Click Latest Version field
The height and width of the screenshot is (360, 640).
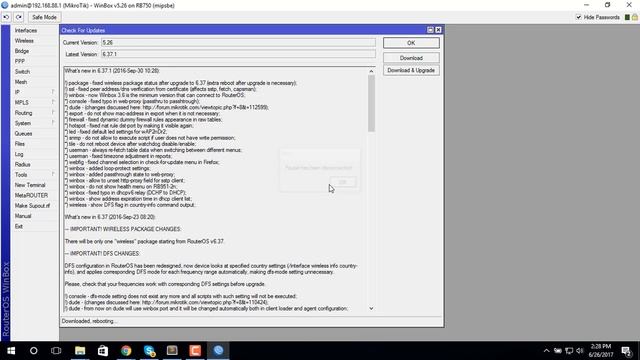[238, 54]
